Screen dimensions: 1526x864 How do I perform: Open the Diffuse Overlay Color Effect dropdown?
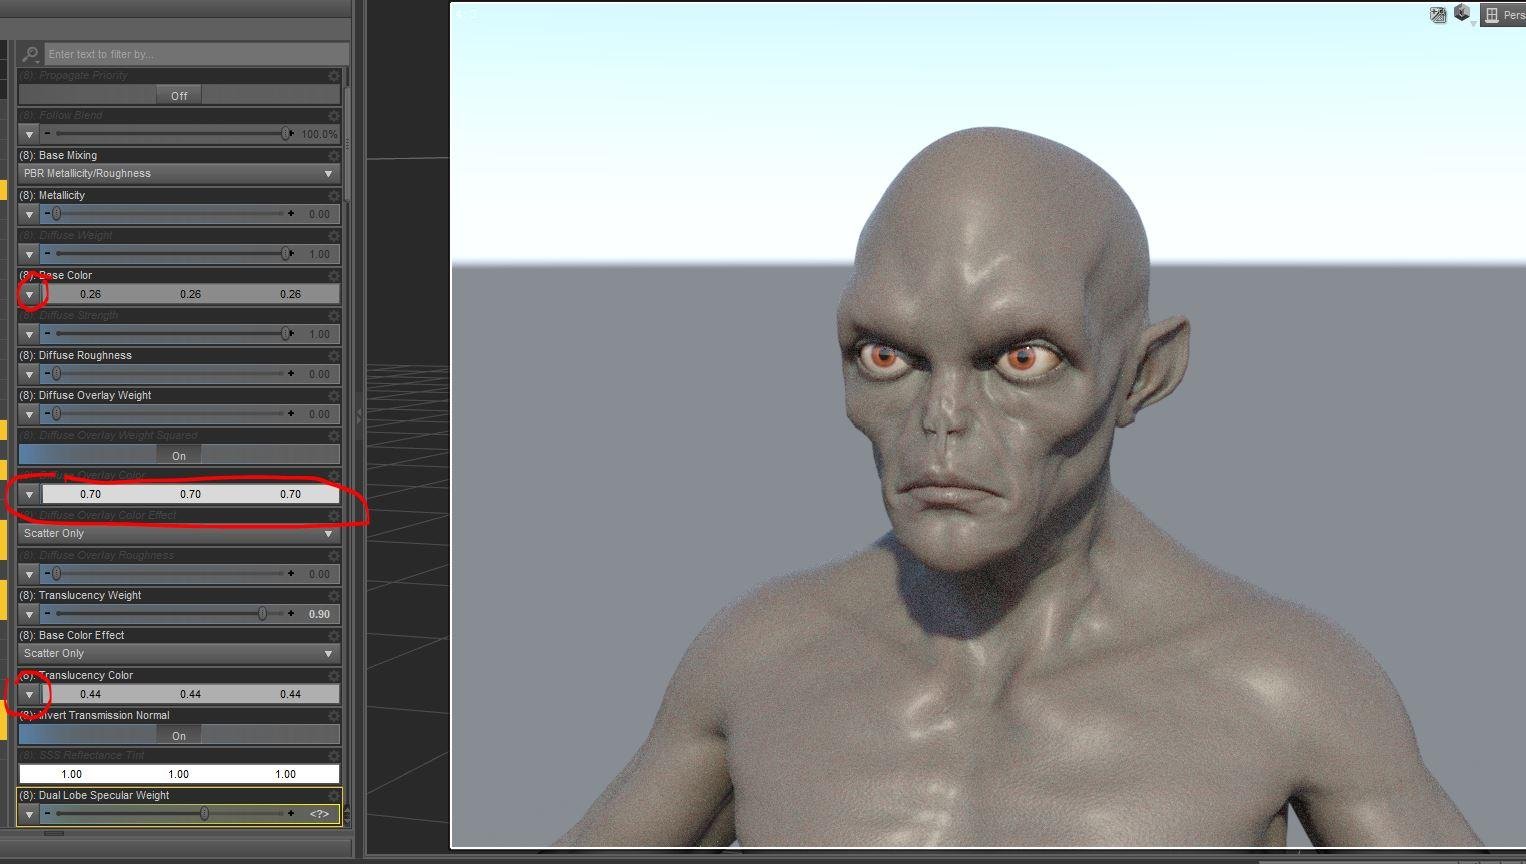(x=179, y=534)
